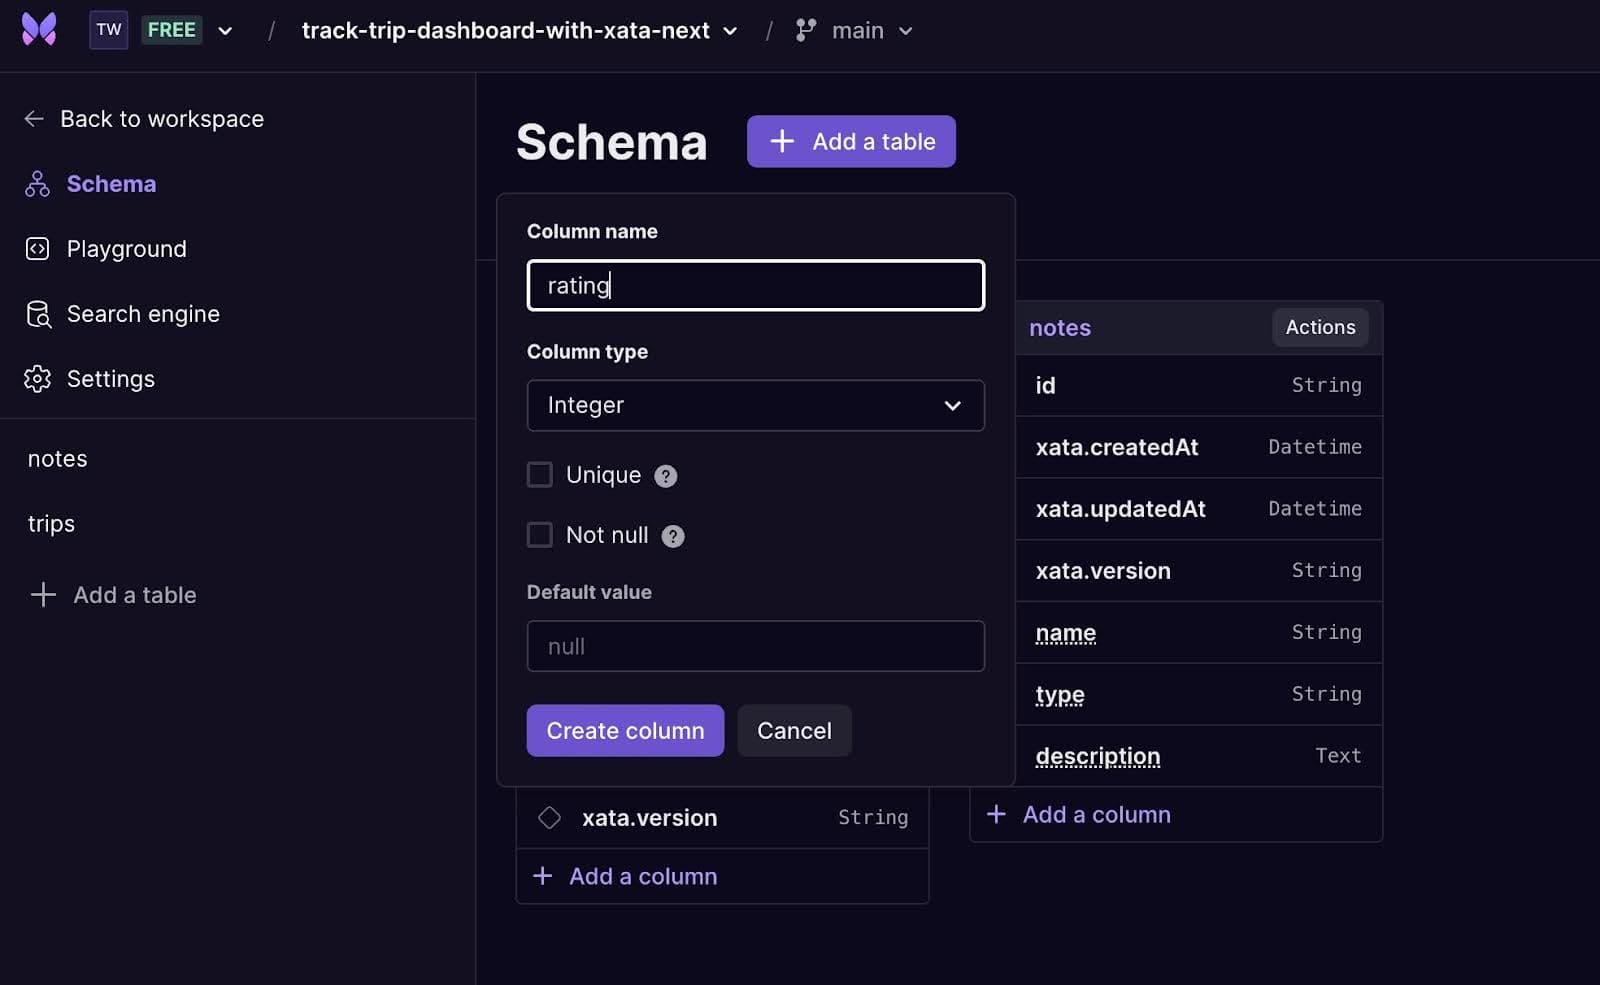Add a column to the left table
This screenshot has height=985, width=1600.
pyautogui.click(x=626, y=877)
